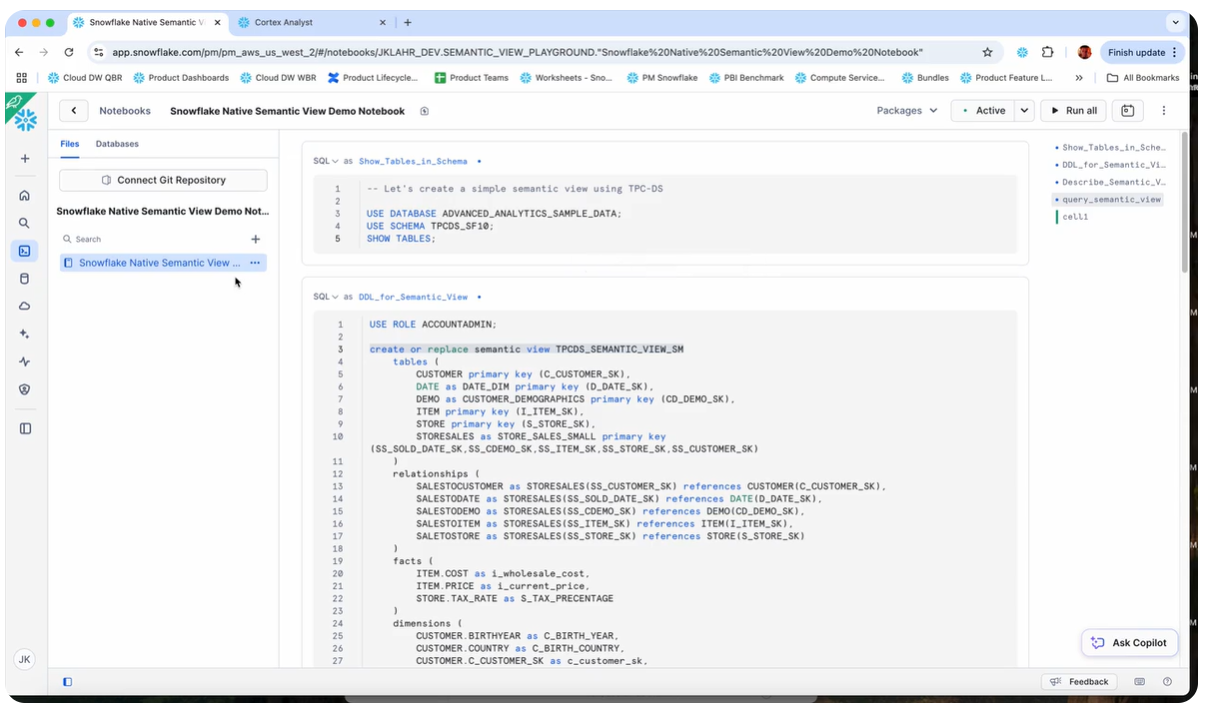Open a new browser tab

[408, 22]
